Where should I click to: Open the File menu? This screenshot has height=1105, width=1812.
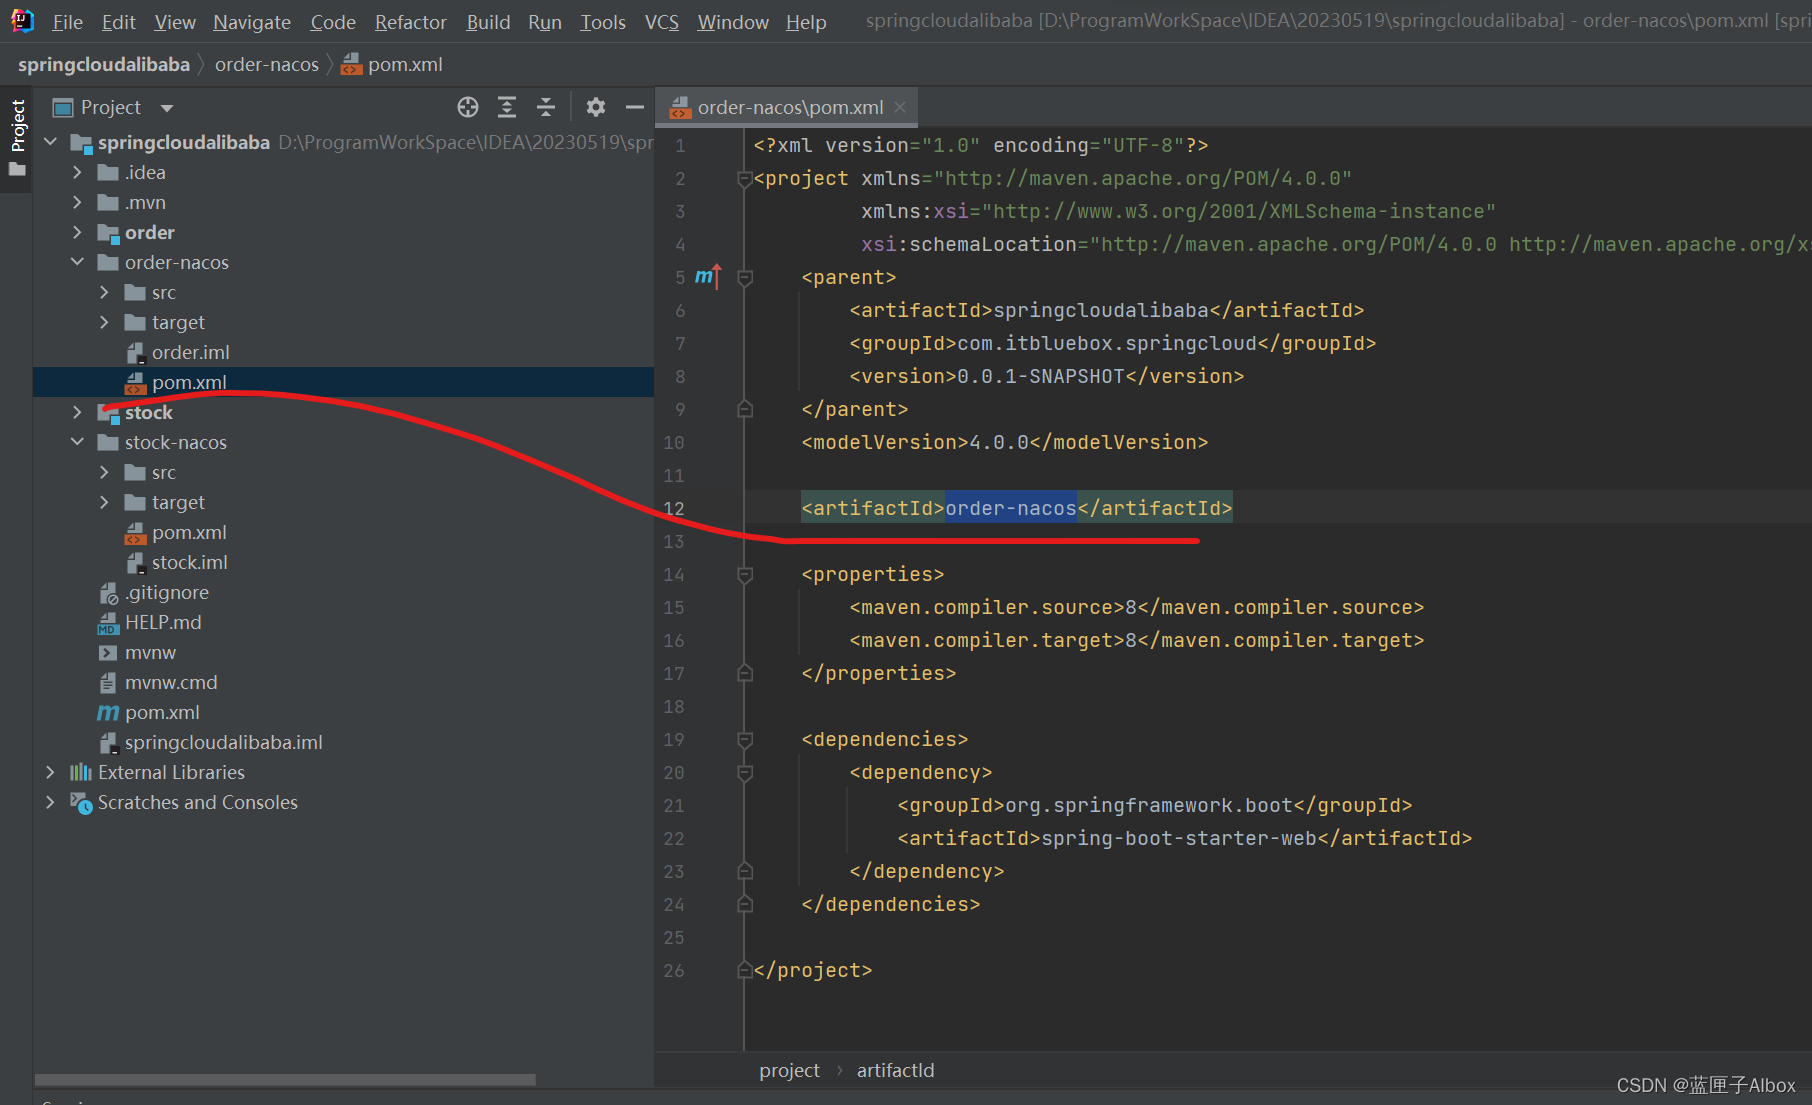pos(67,22)
